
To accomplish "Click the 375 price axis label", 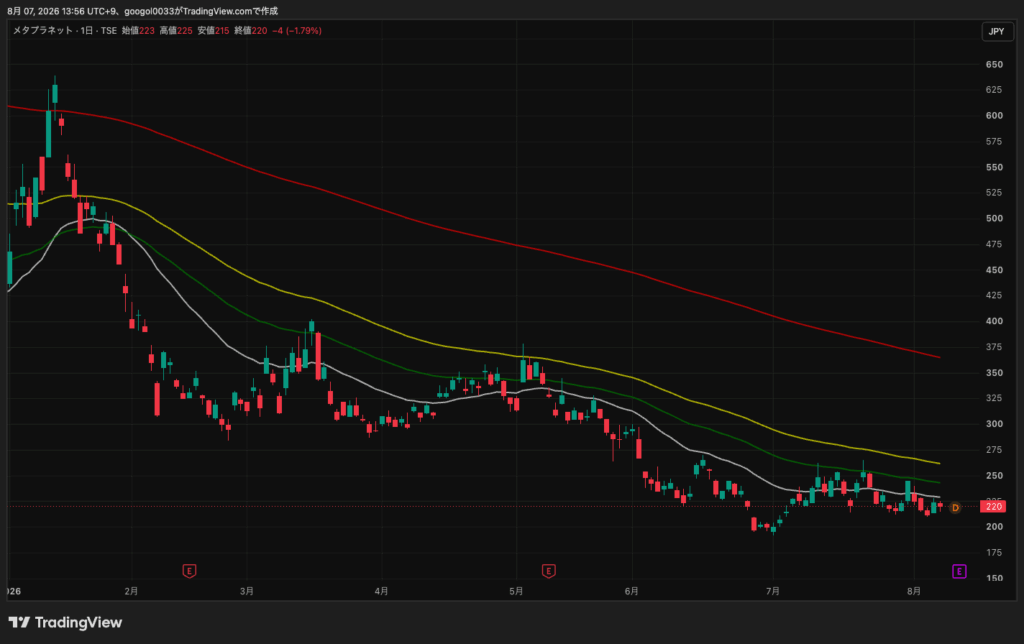I will (x=994, y=347).
